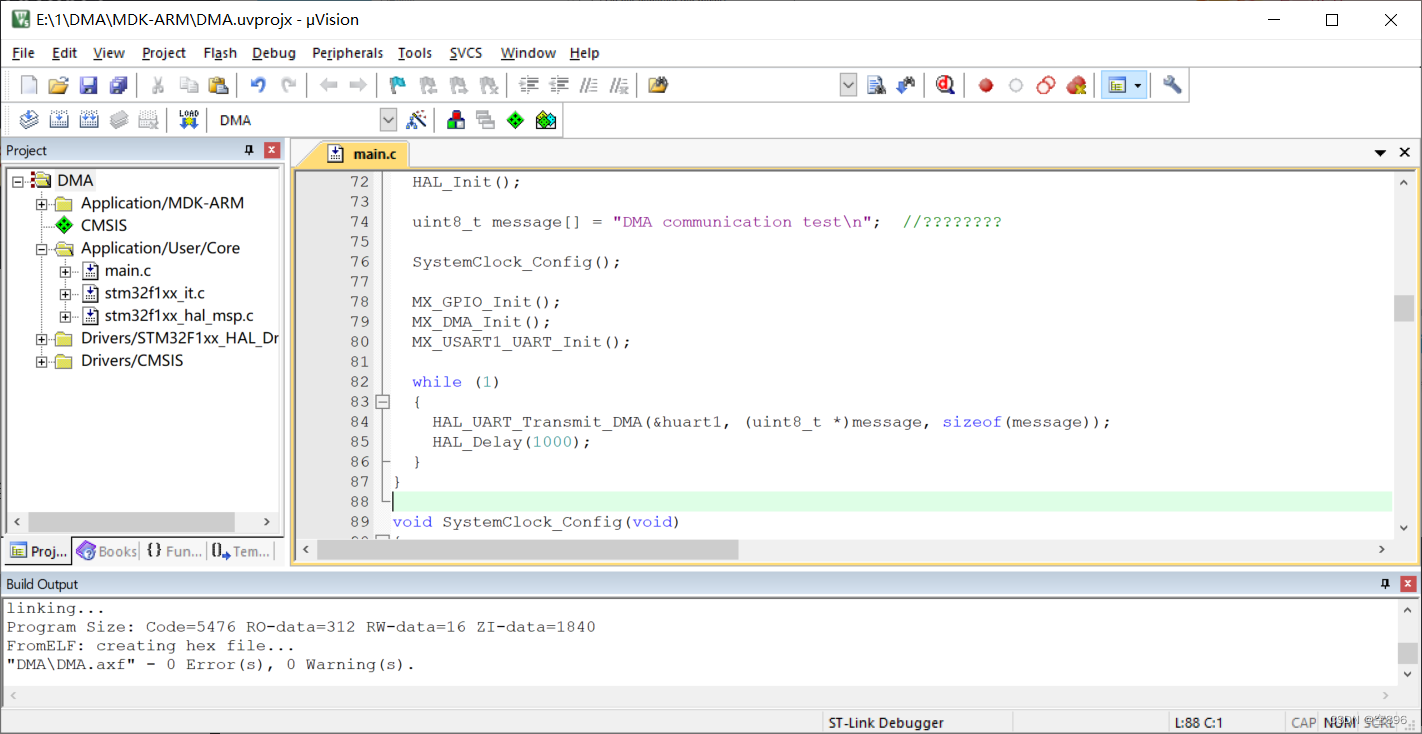The image size is (1422, 734).
Task: Switch to the Books tab
Action: click(106, 551)
